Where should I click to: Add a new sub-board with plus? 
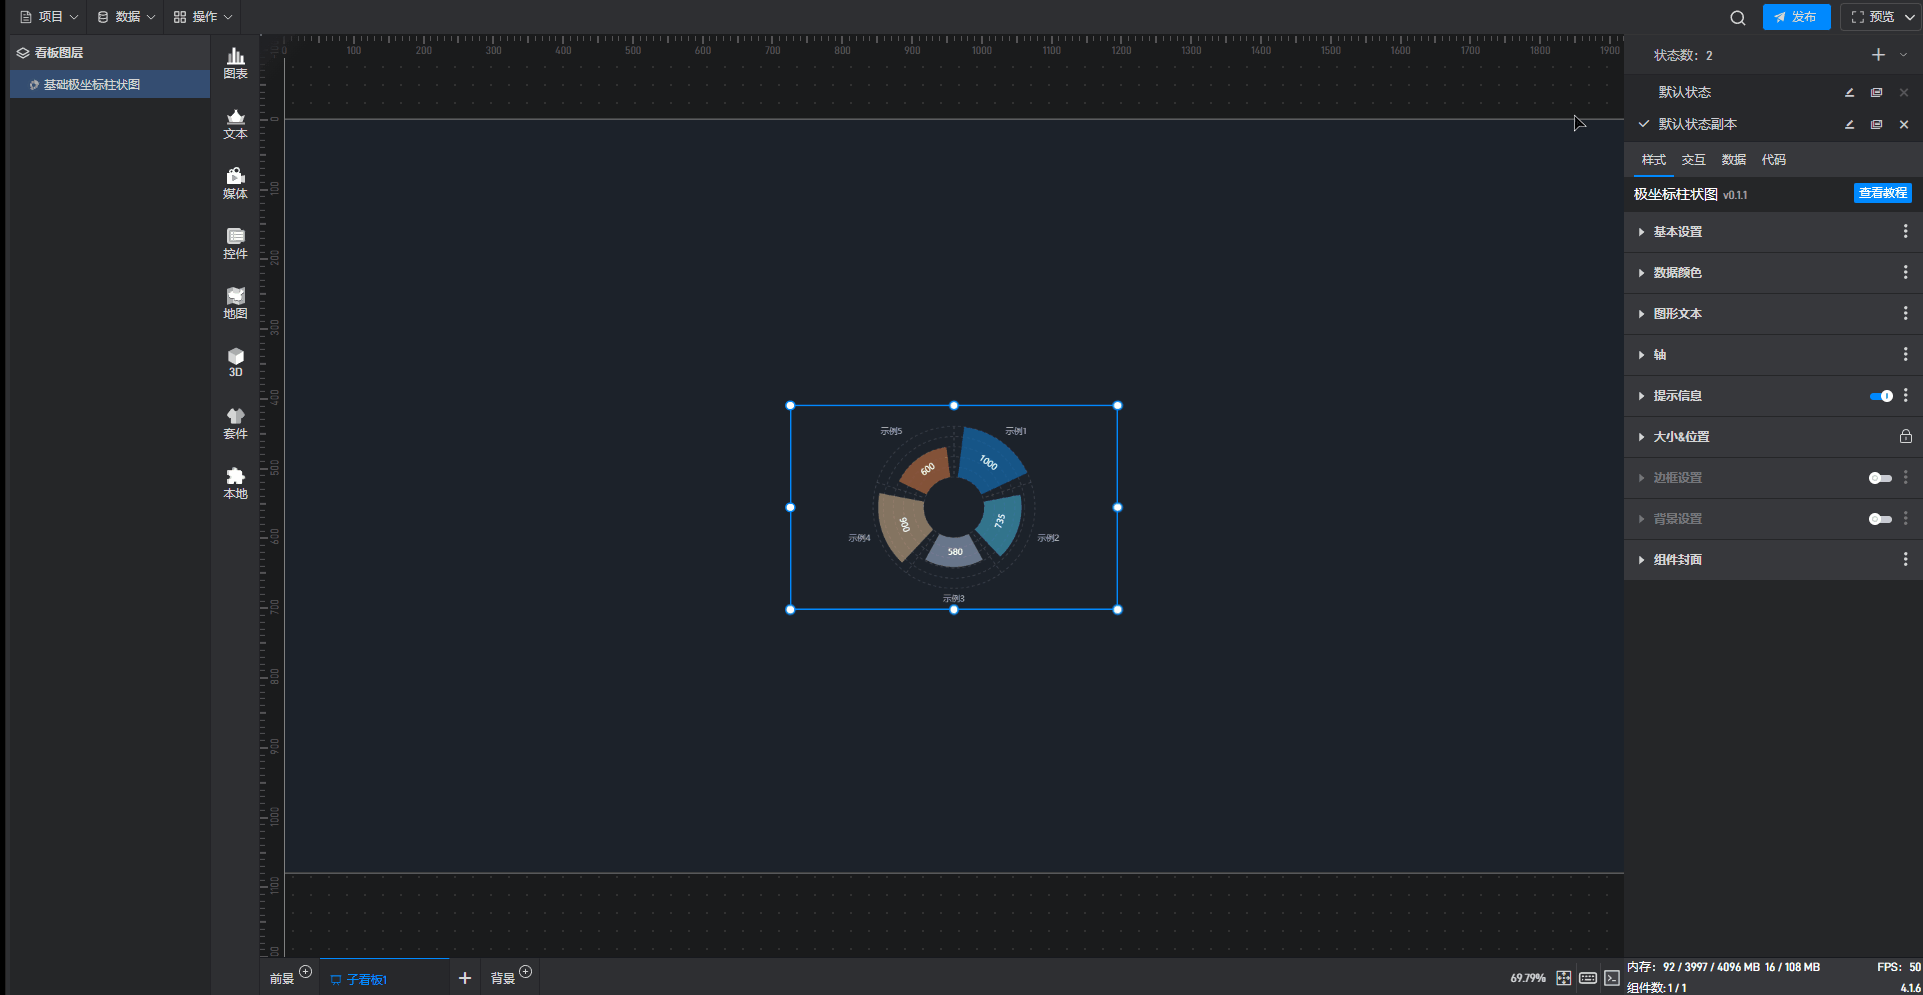coord(465,978)
